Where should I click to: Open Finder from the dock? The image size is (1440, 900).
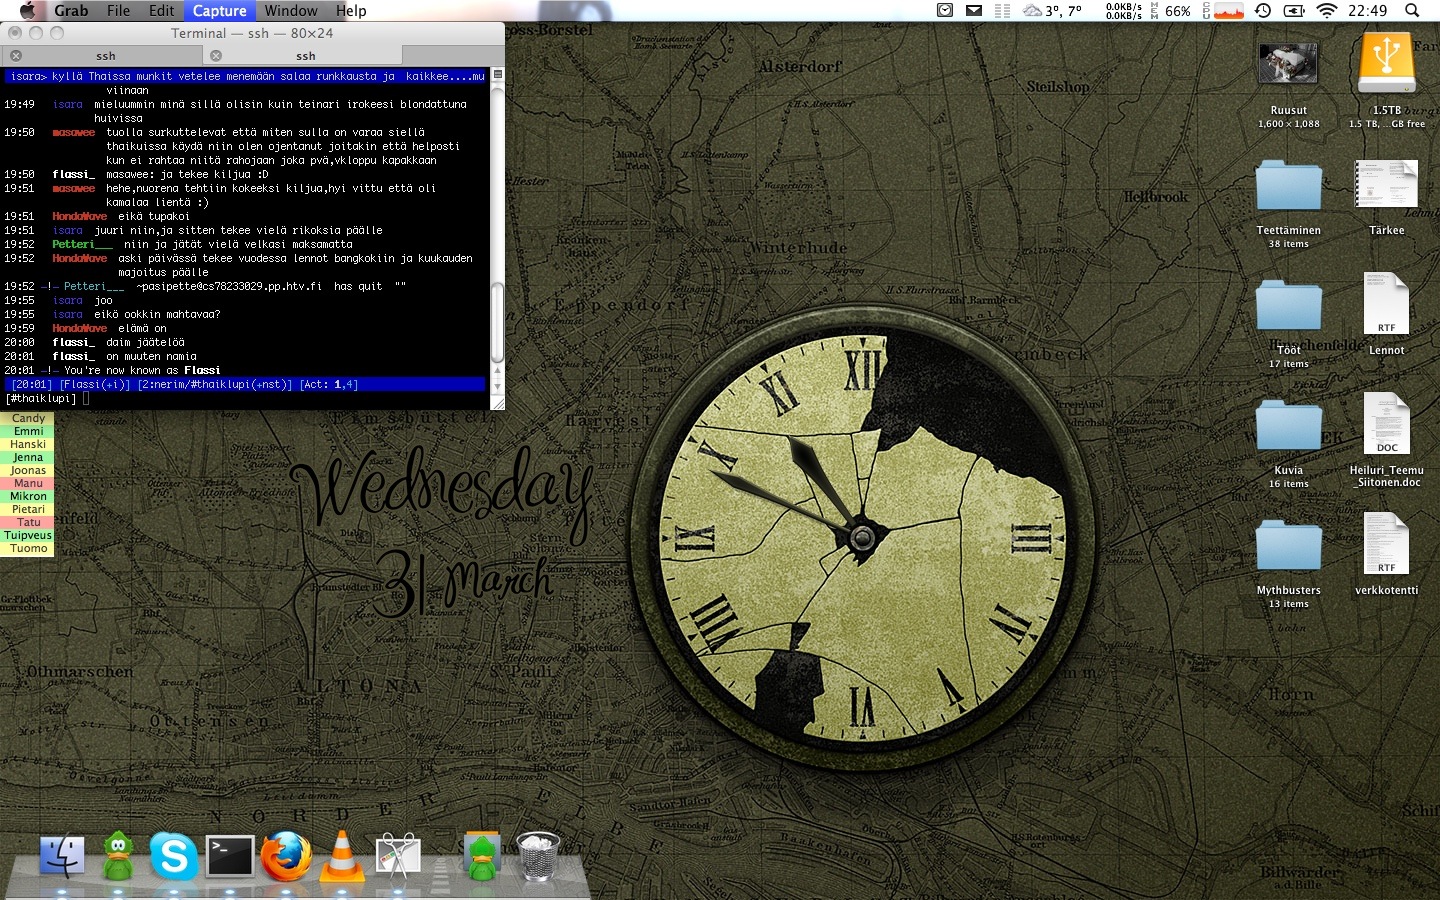click(x=61, y=857)
